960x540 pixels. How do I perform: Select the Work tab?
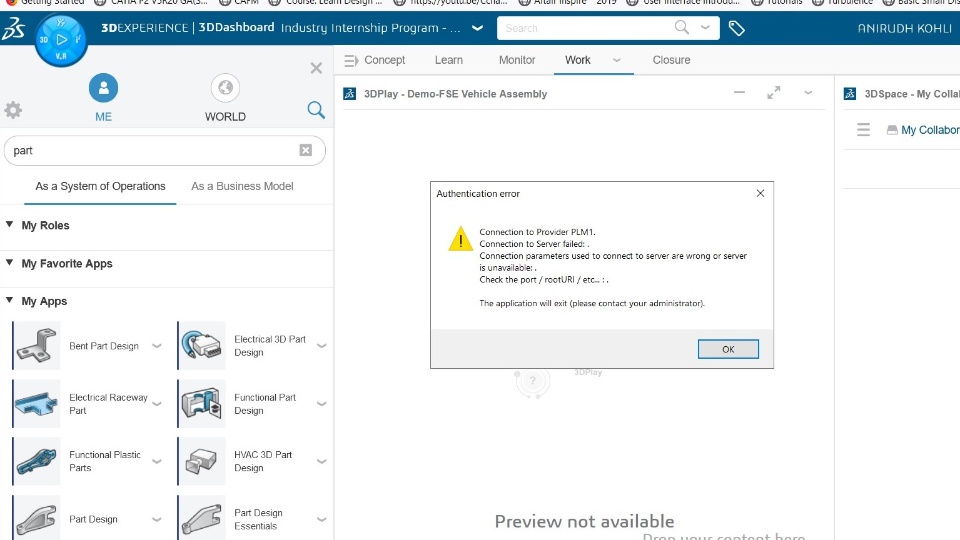click(577, 60)
